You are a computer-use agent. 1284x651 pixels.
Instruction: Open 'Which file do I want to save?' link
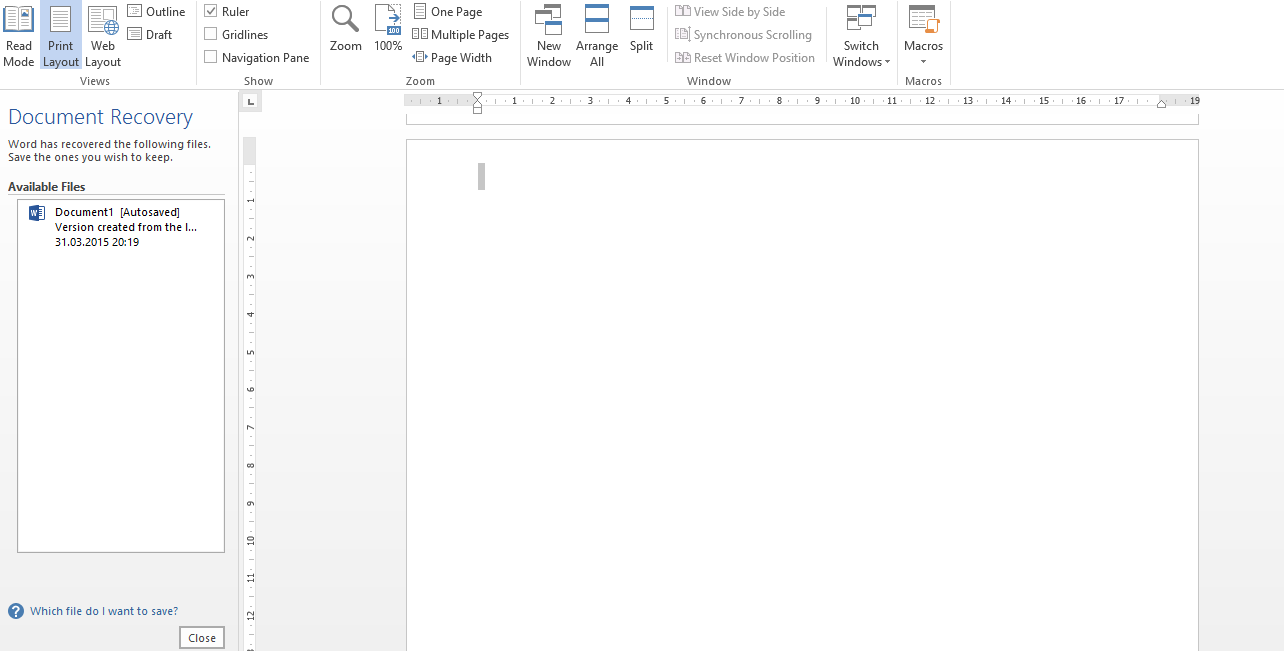tap(104, 611)
